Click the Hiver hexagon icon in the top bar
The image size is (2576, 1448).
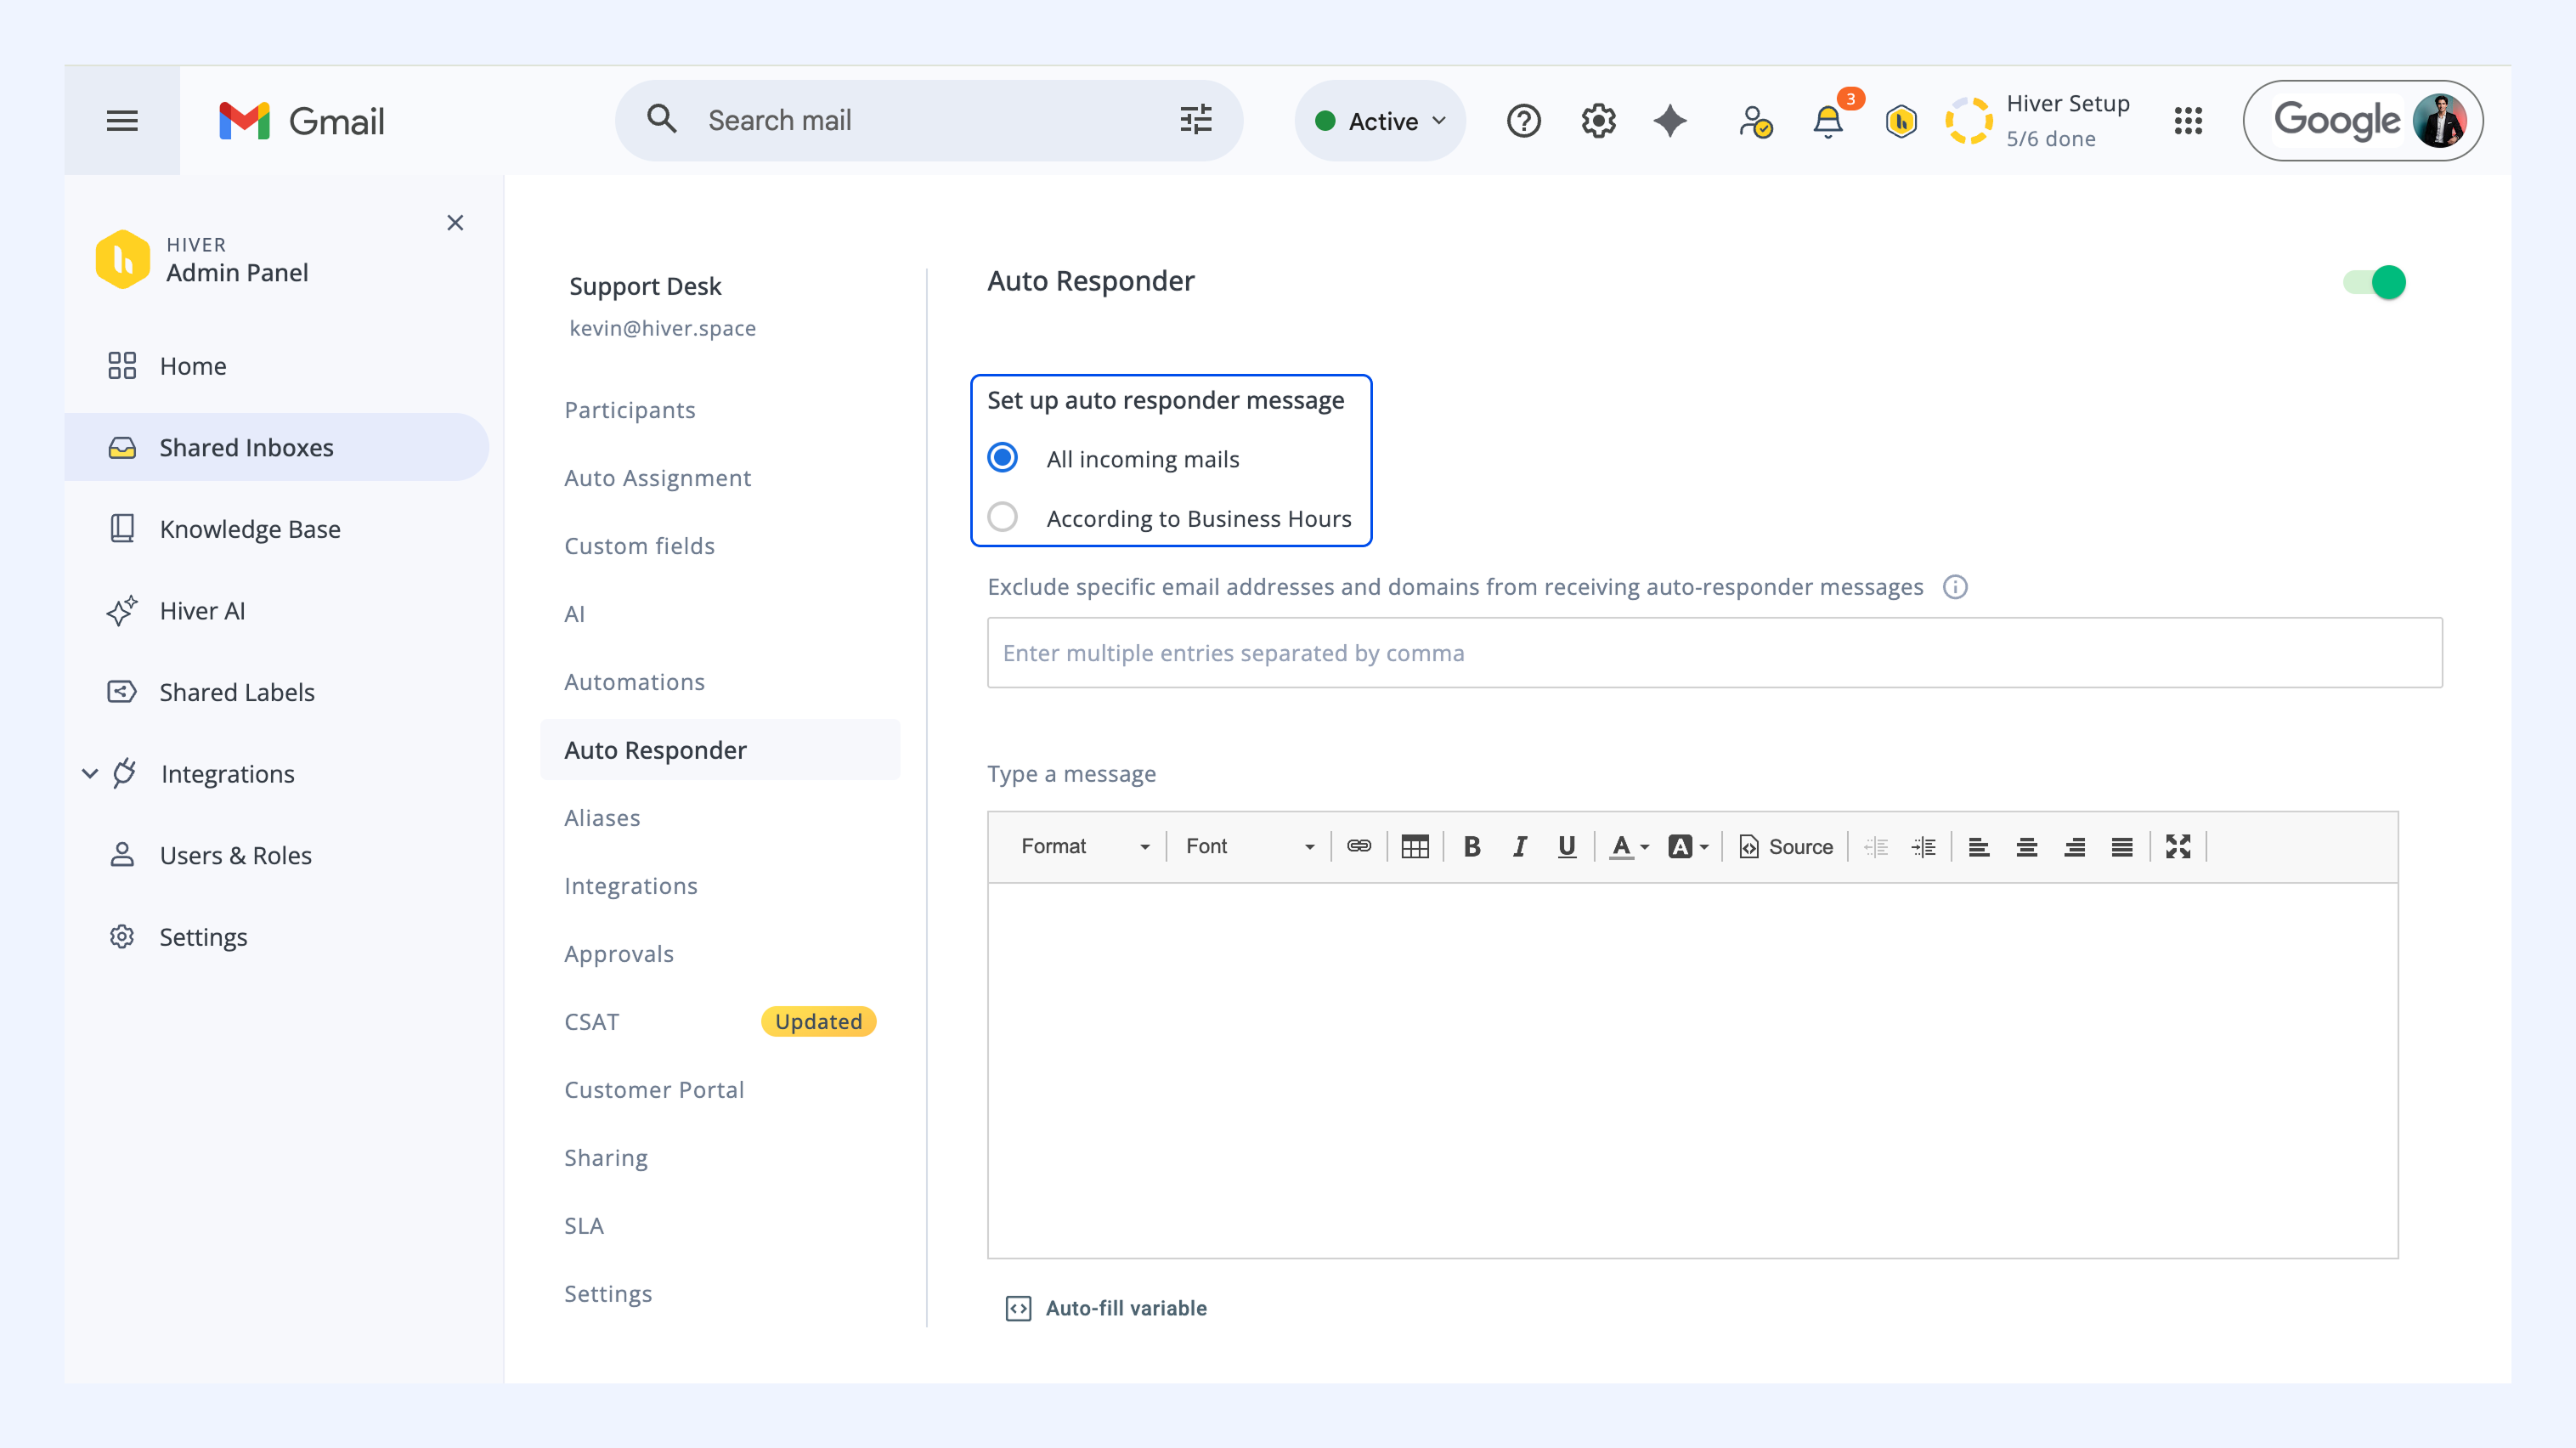point(1901,122)
